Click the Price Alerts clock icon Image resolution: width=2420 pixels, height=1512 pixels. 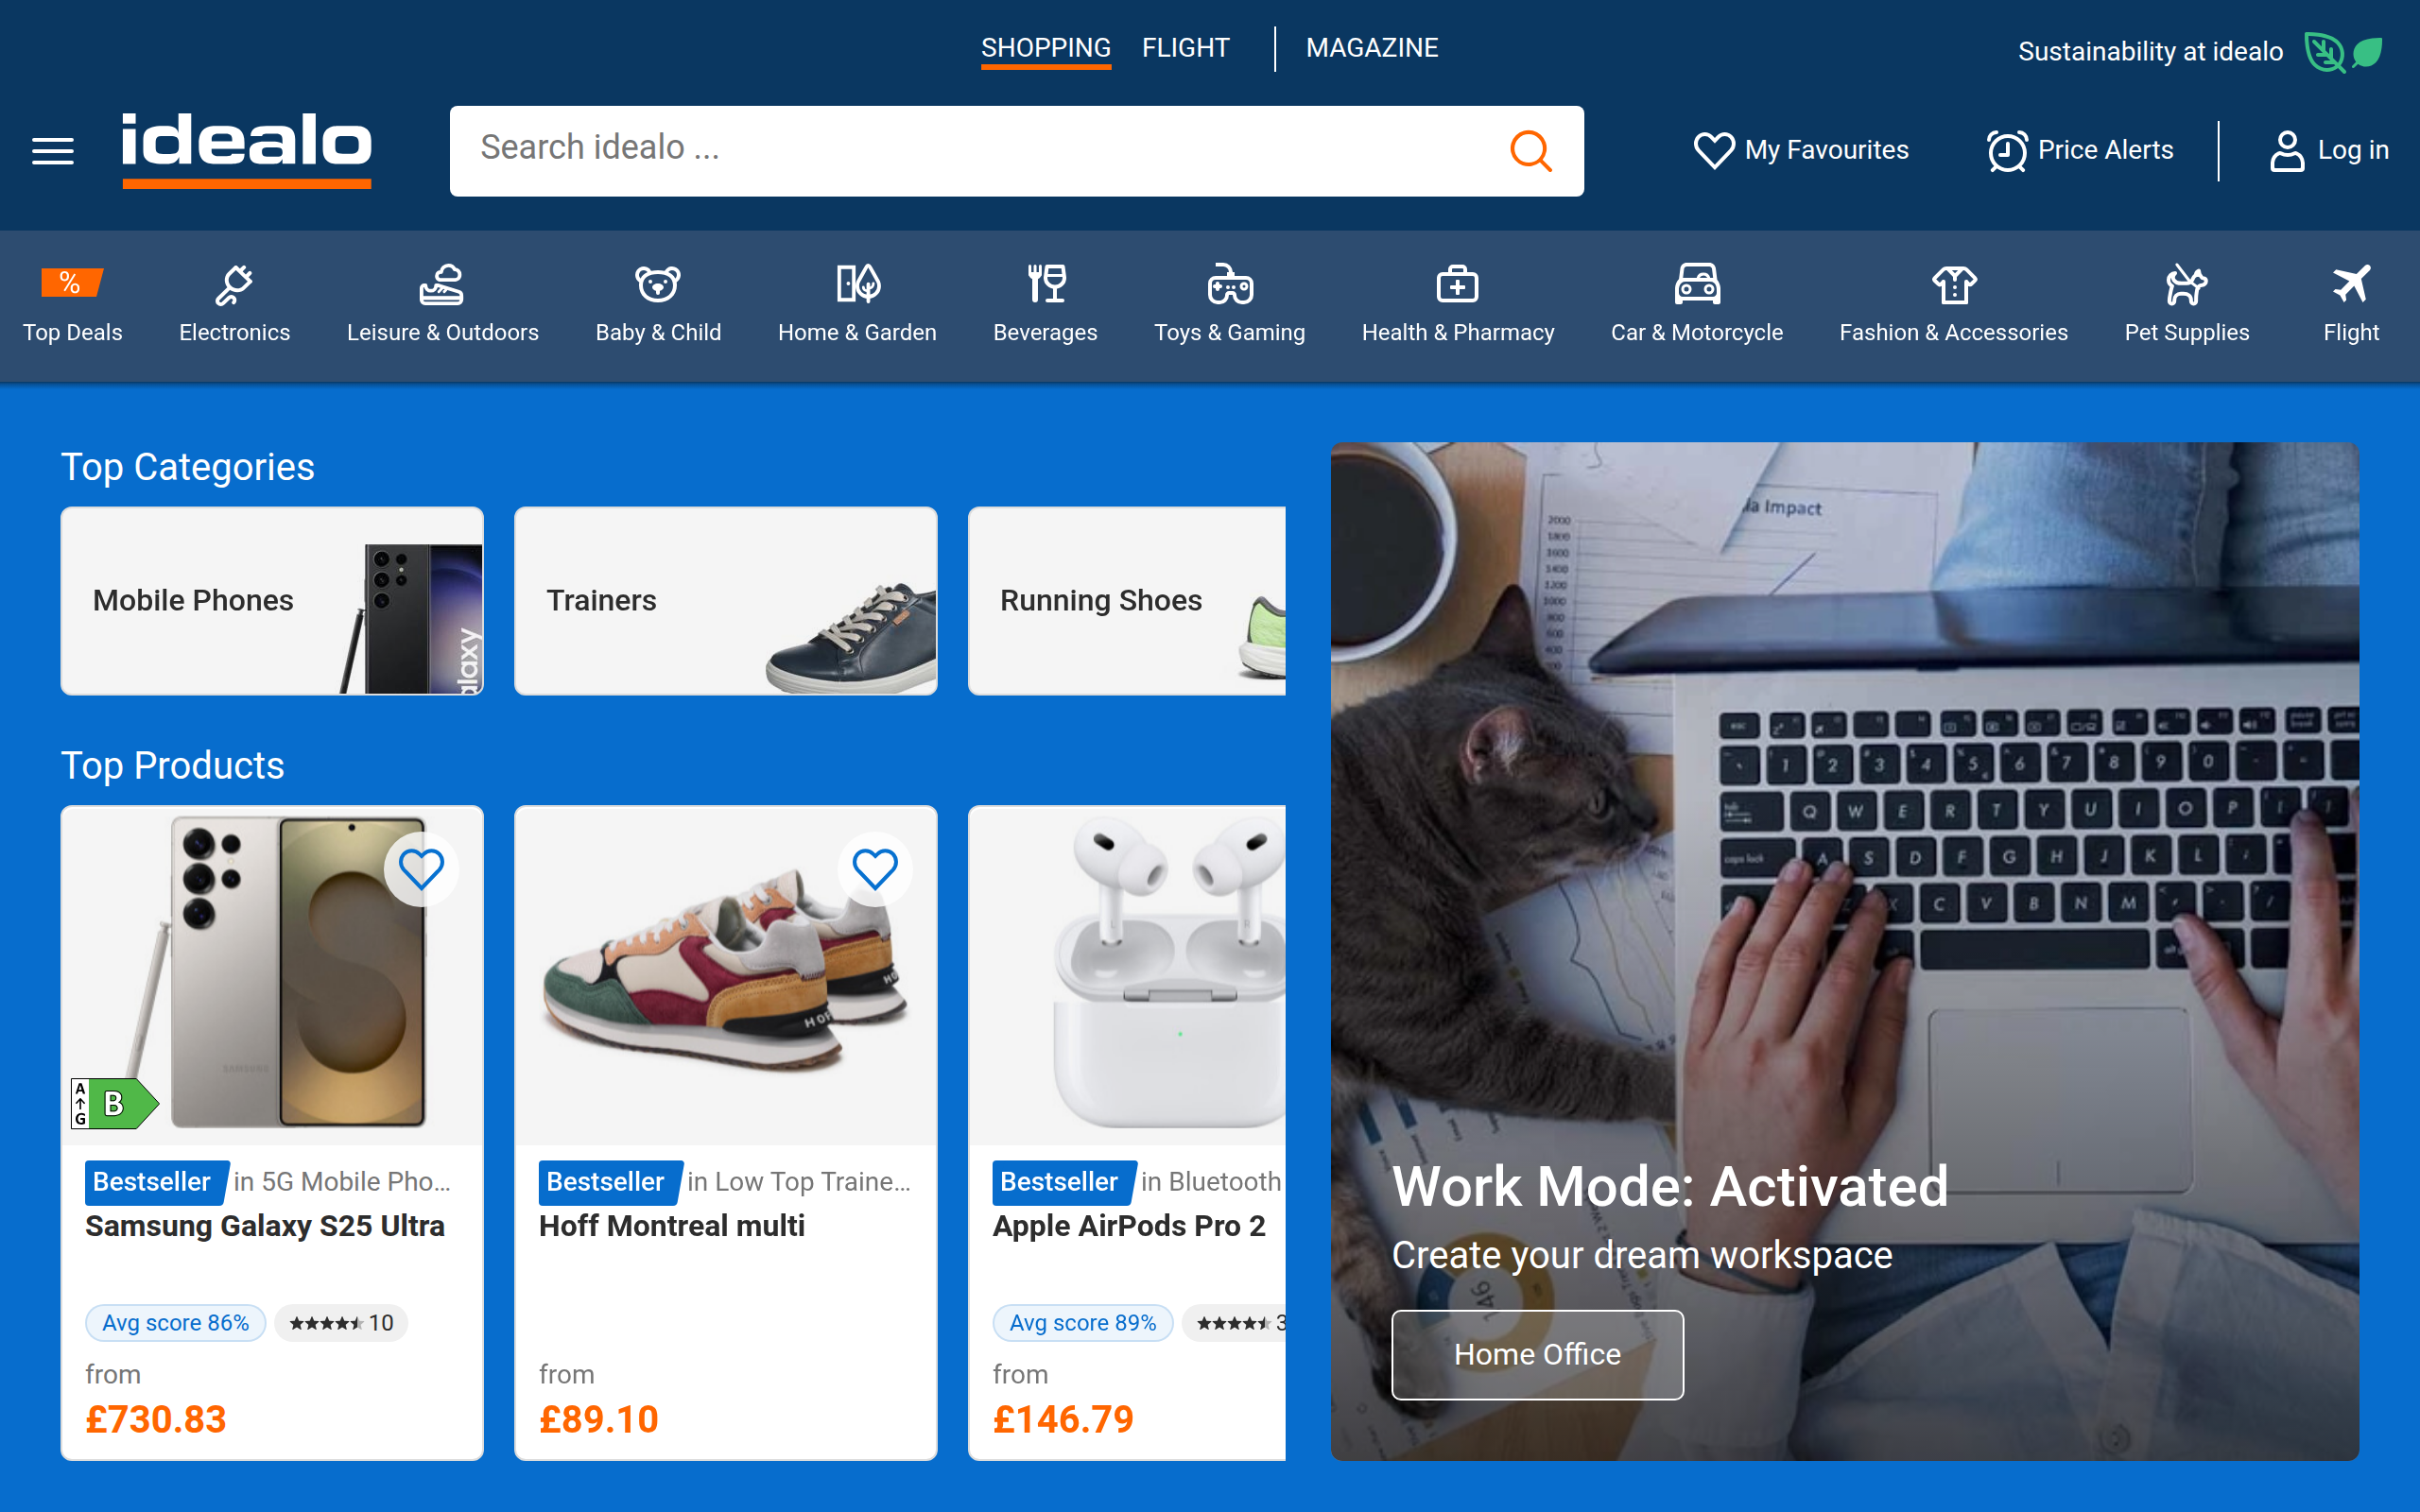[2007, 151]
